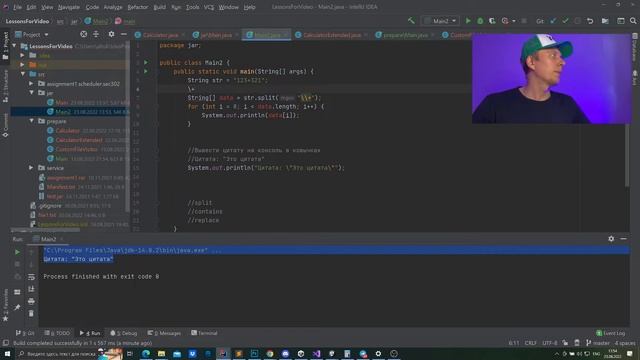Hide the Project tool window

coord(124,35)
